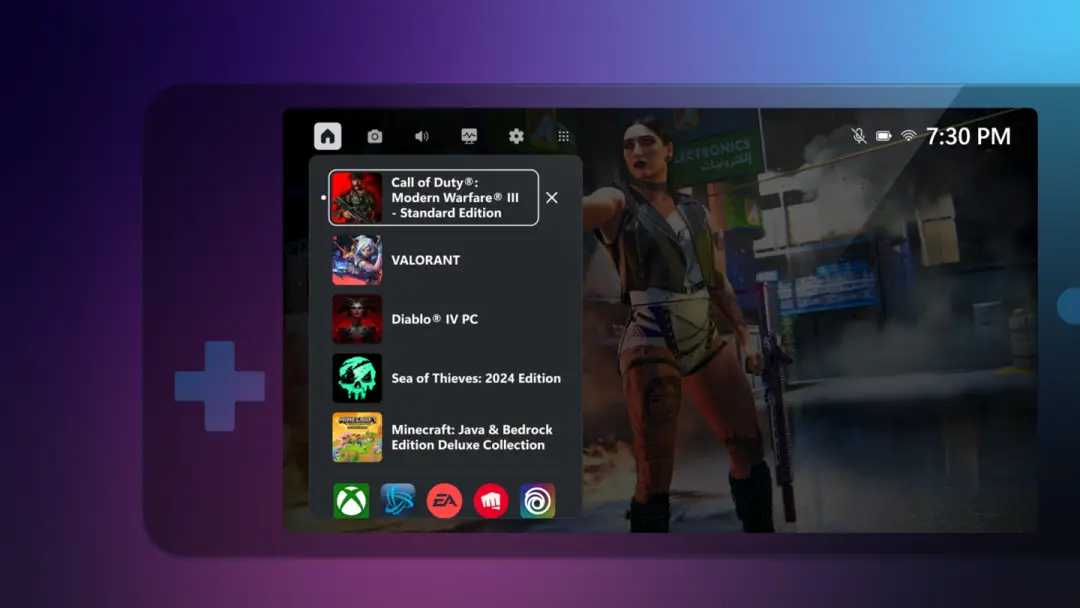Open the widget menu grid icon

[563, 136]
